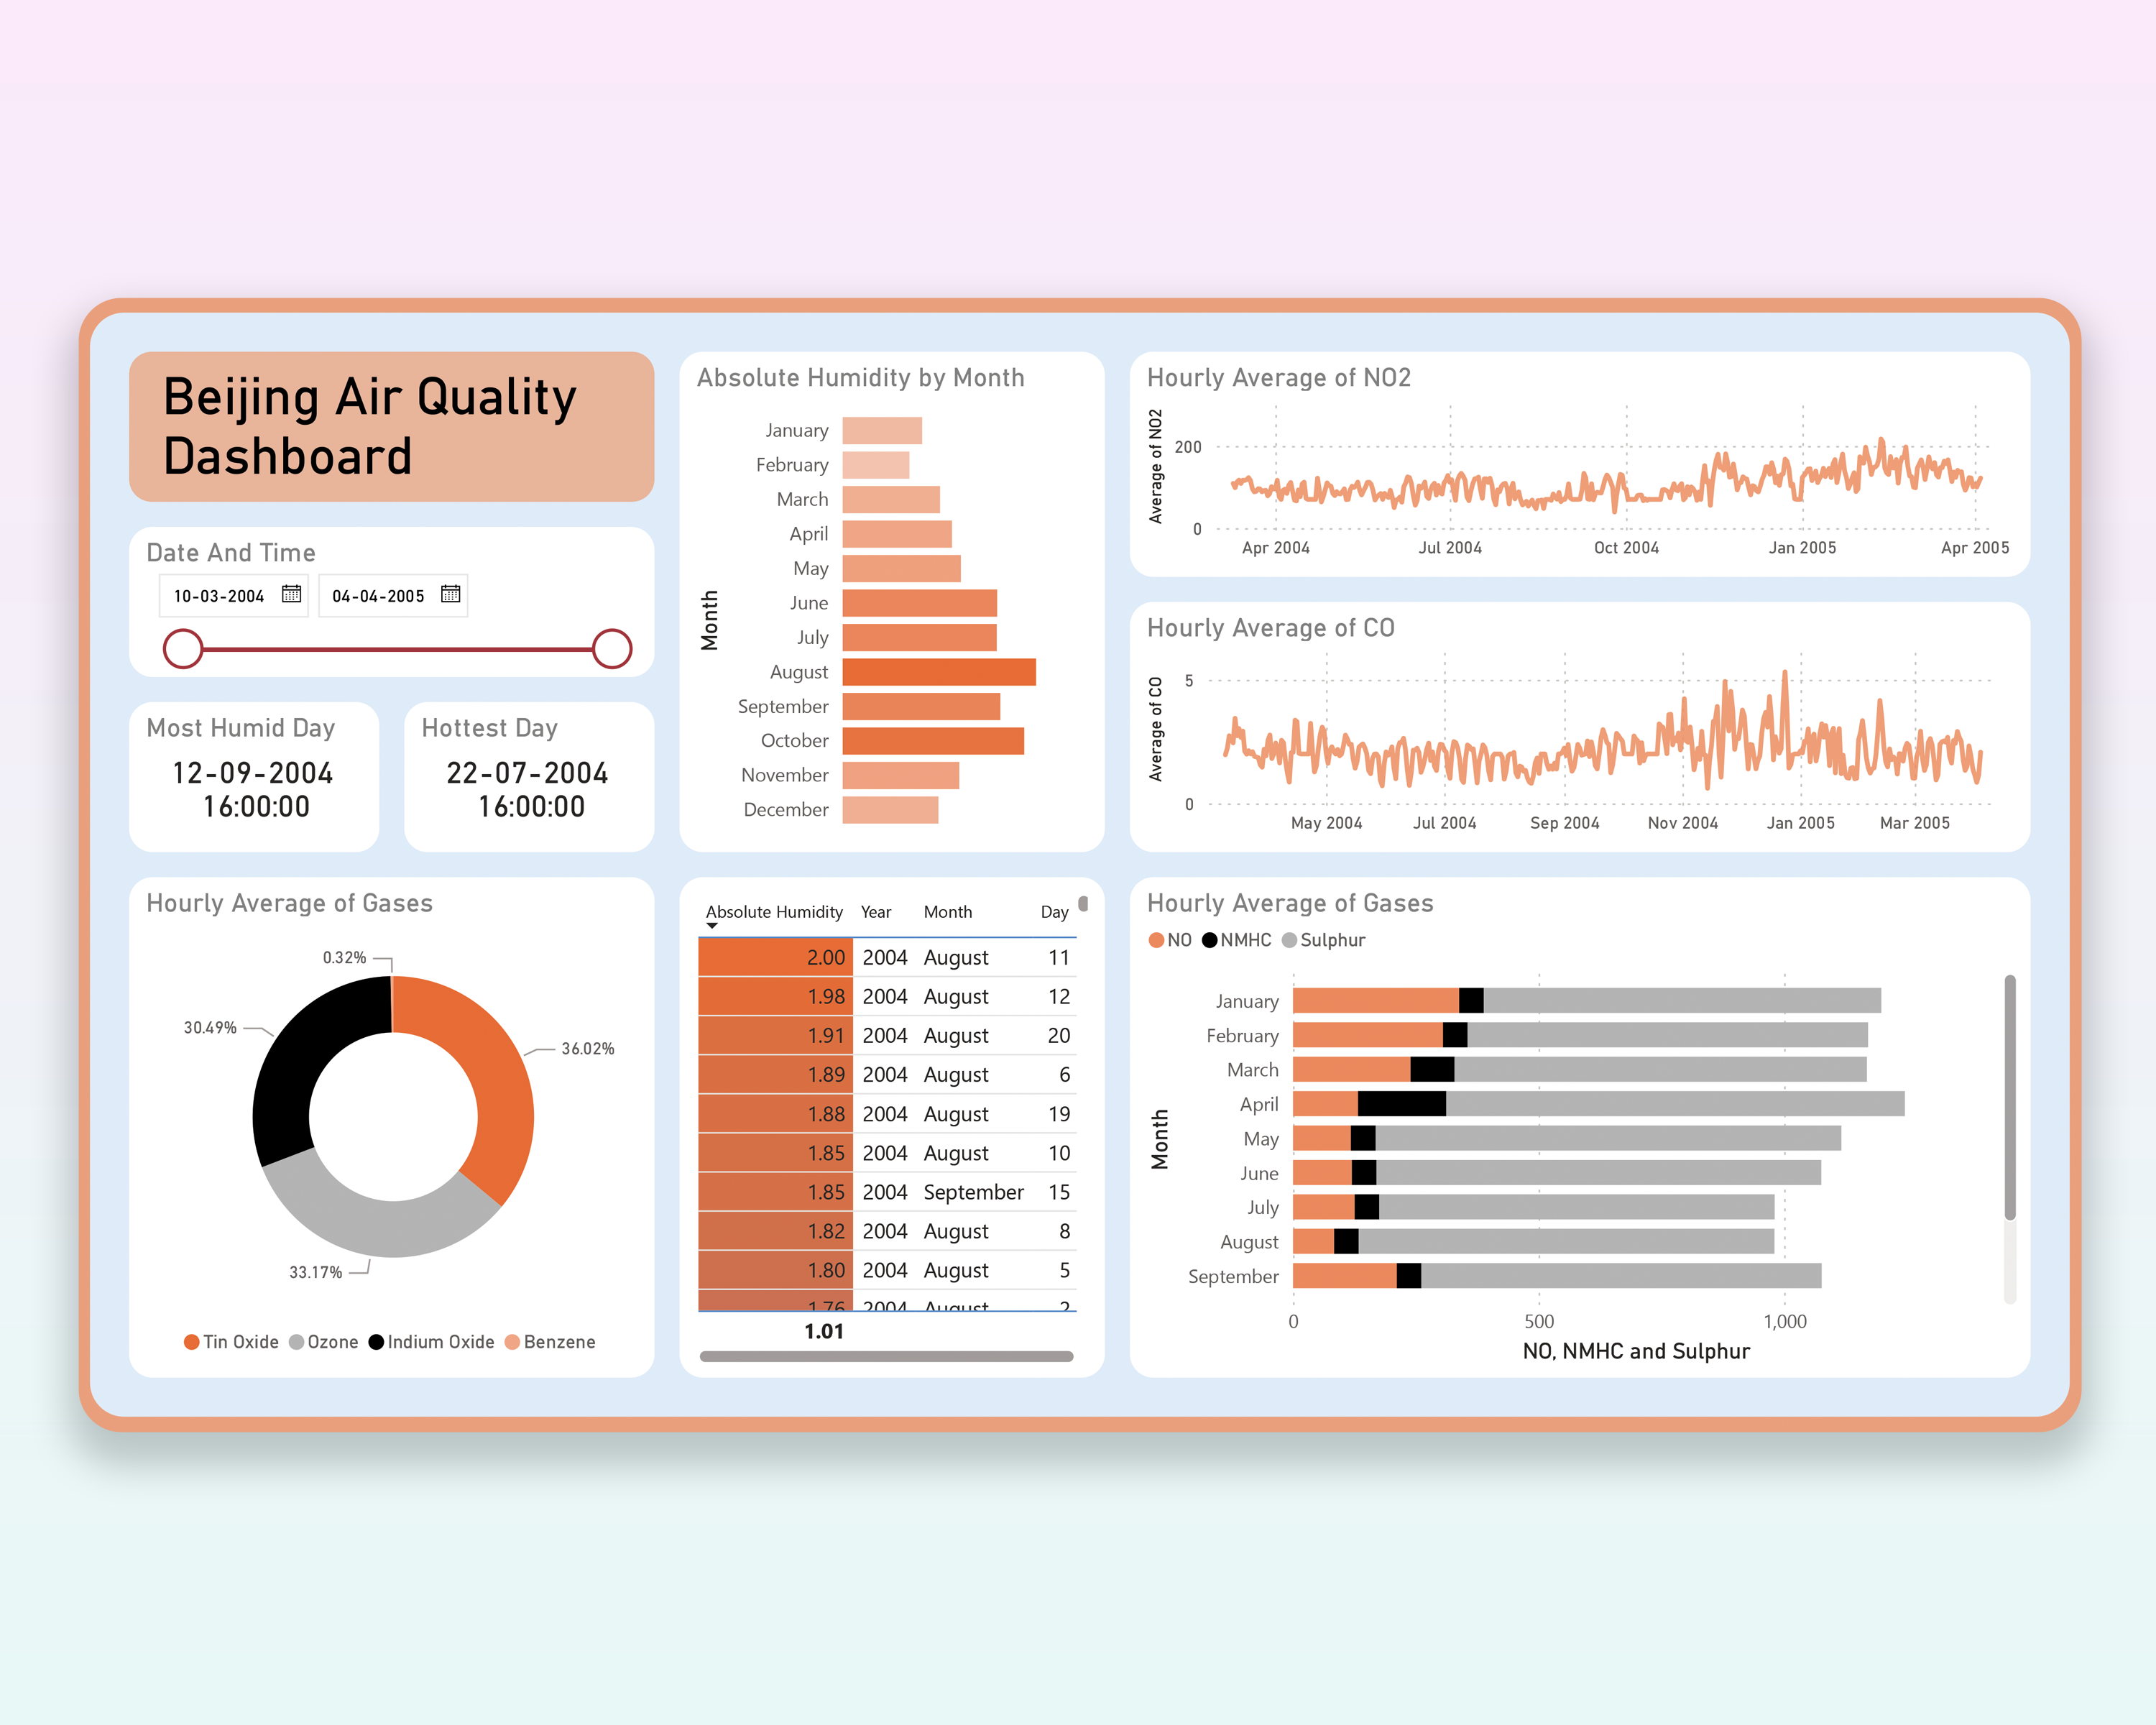
Task: Sort table by Month column header
Action: tap(947, 912)
